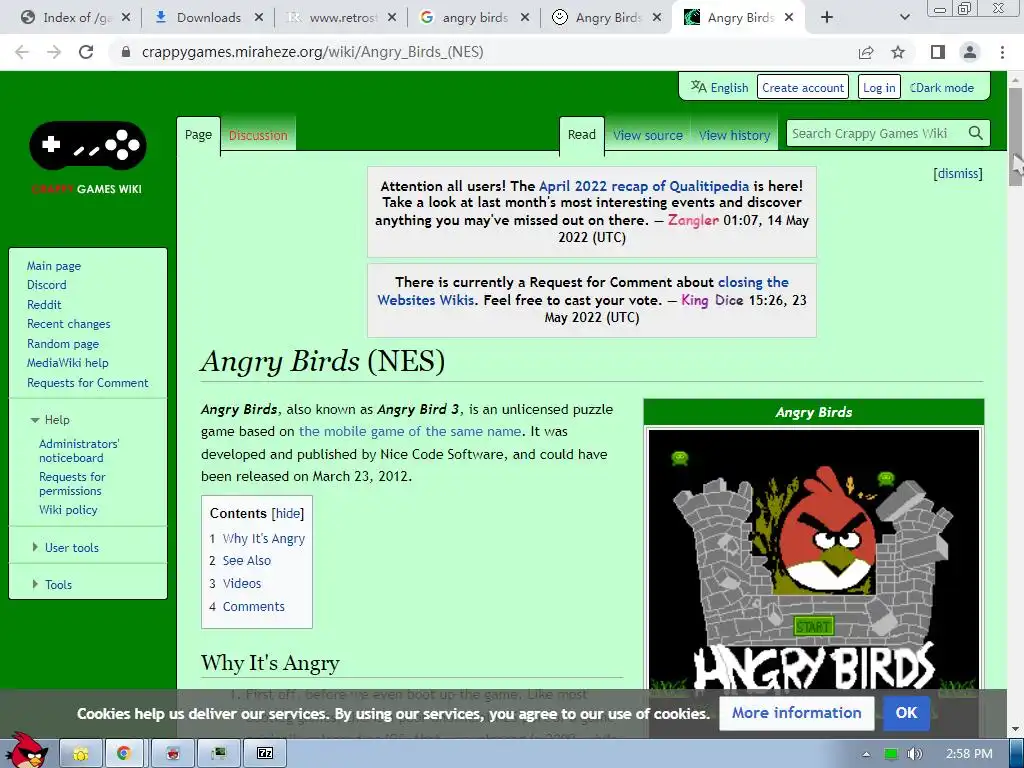
Task: Open Random page in sidebar
Action: click(63, 344)
